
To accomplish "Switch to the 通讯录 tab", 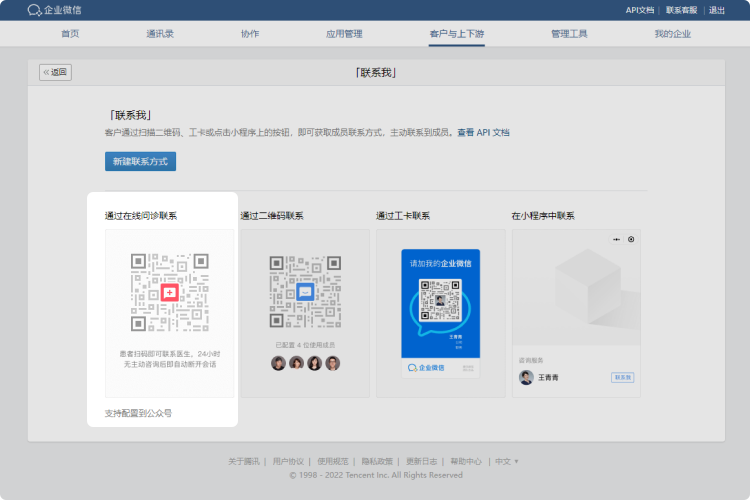I will pos(160,33).
